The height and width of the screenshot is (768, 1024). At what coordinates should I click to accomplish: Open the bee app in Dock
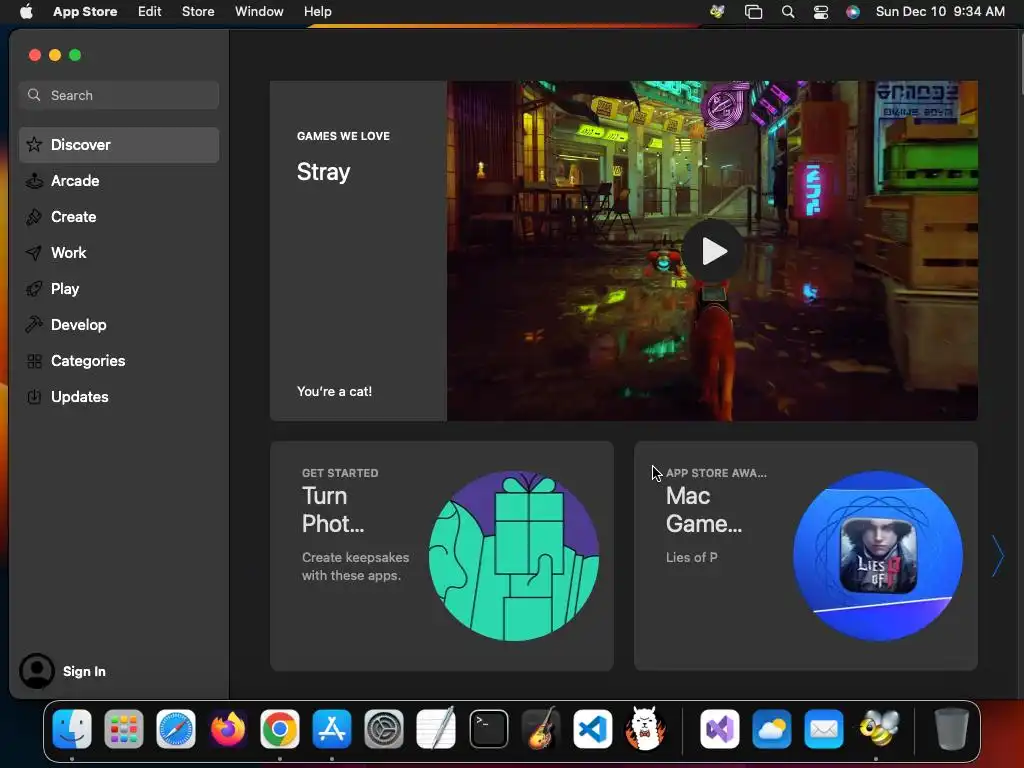[878, 729]
